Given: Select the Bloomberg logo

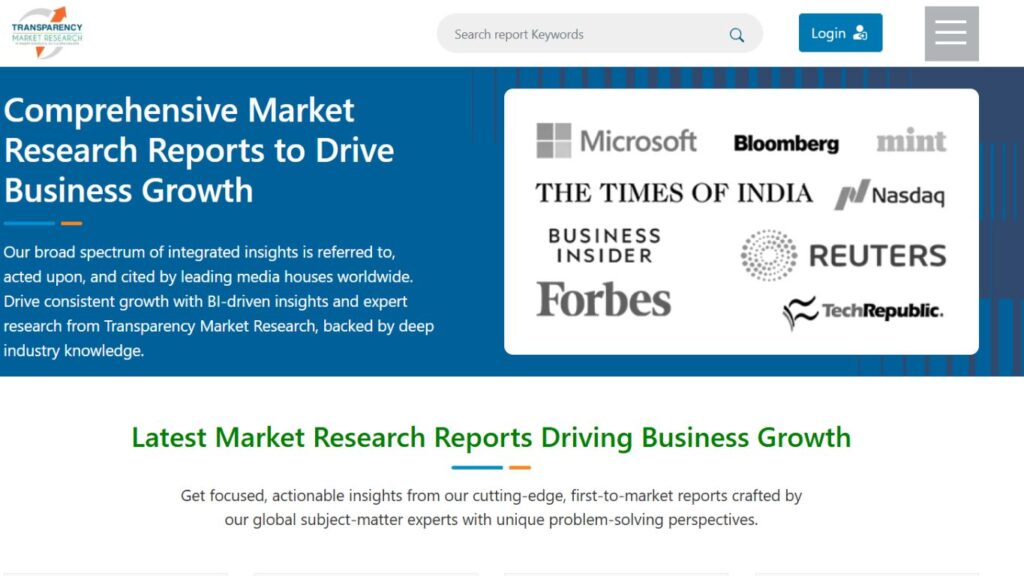Looking at the screenshot, I should 786,144.
